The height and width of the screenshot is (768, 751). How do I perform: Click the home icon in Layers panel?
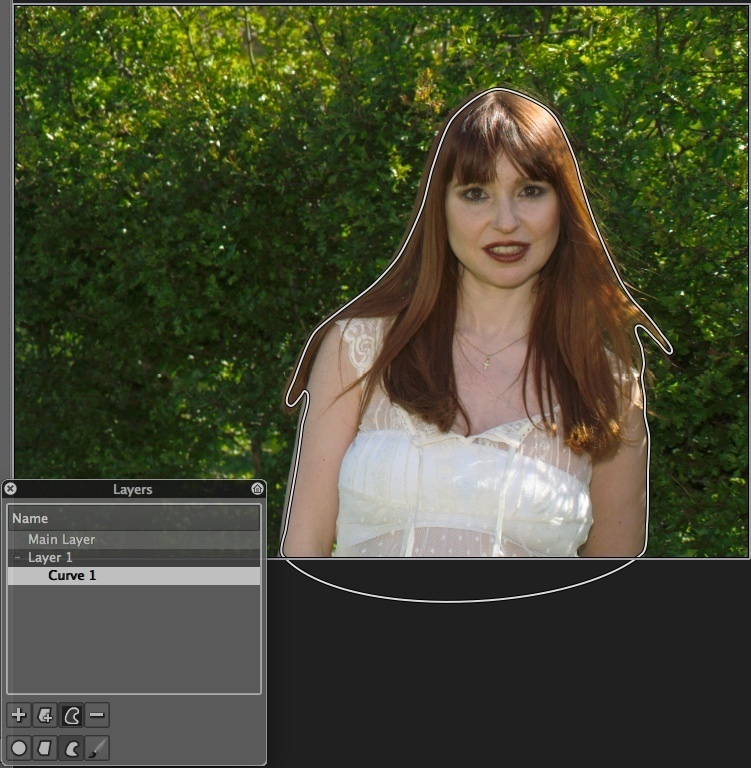pyautogui.click(x=257, y=489)
